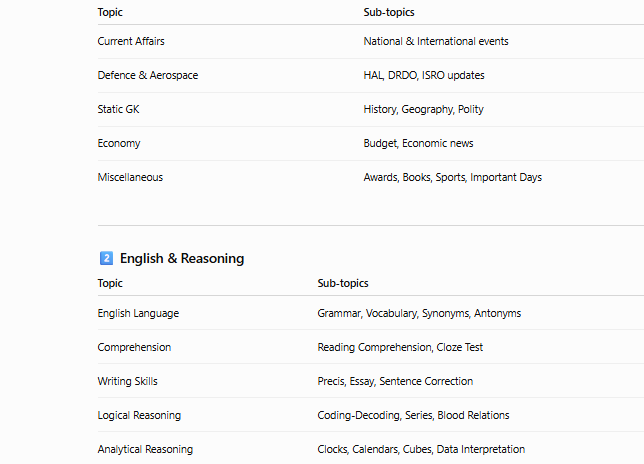
Task: Select History, Geography, Polity cell
Action: coord(423,109)
